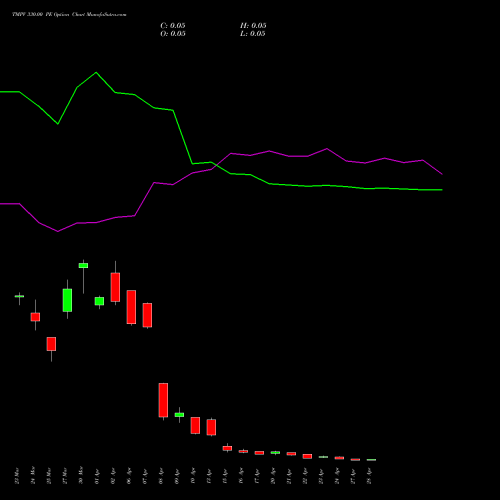
Task: Click the '01 Apr' date axis label
Action: click(x=97, y=476)
